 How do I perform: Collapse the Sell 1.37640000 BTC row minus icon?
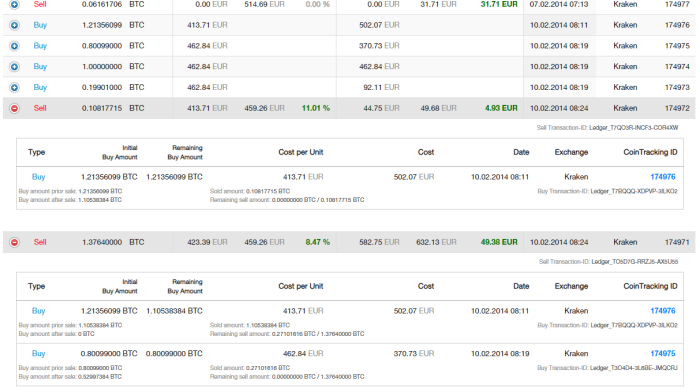(x=14, y=242)
